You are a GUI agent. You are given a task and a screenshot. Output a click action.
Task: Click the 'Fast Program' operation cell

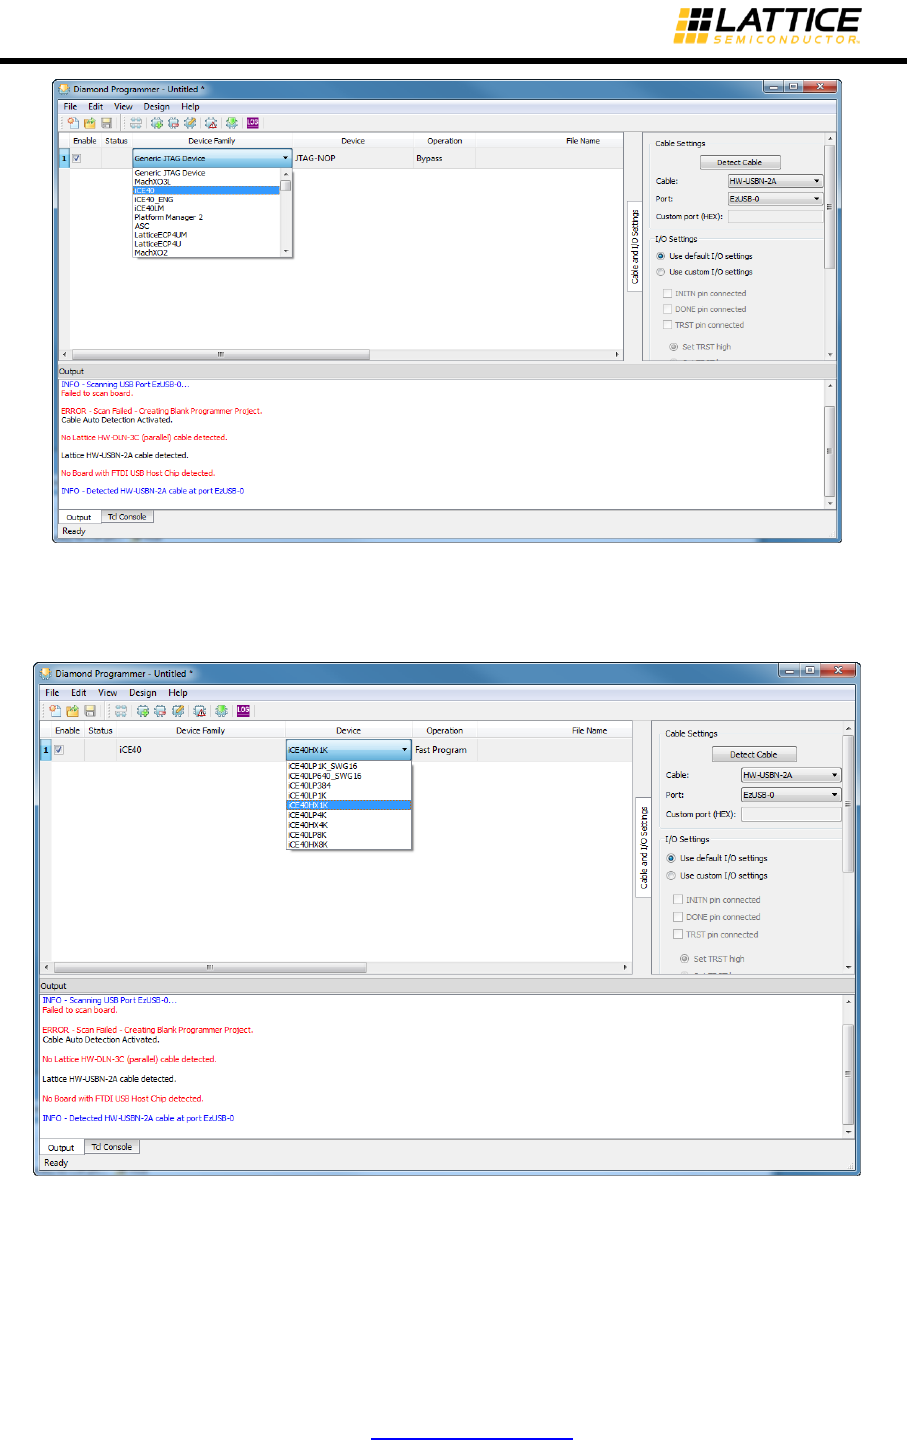[x=444, y=750]
